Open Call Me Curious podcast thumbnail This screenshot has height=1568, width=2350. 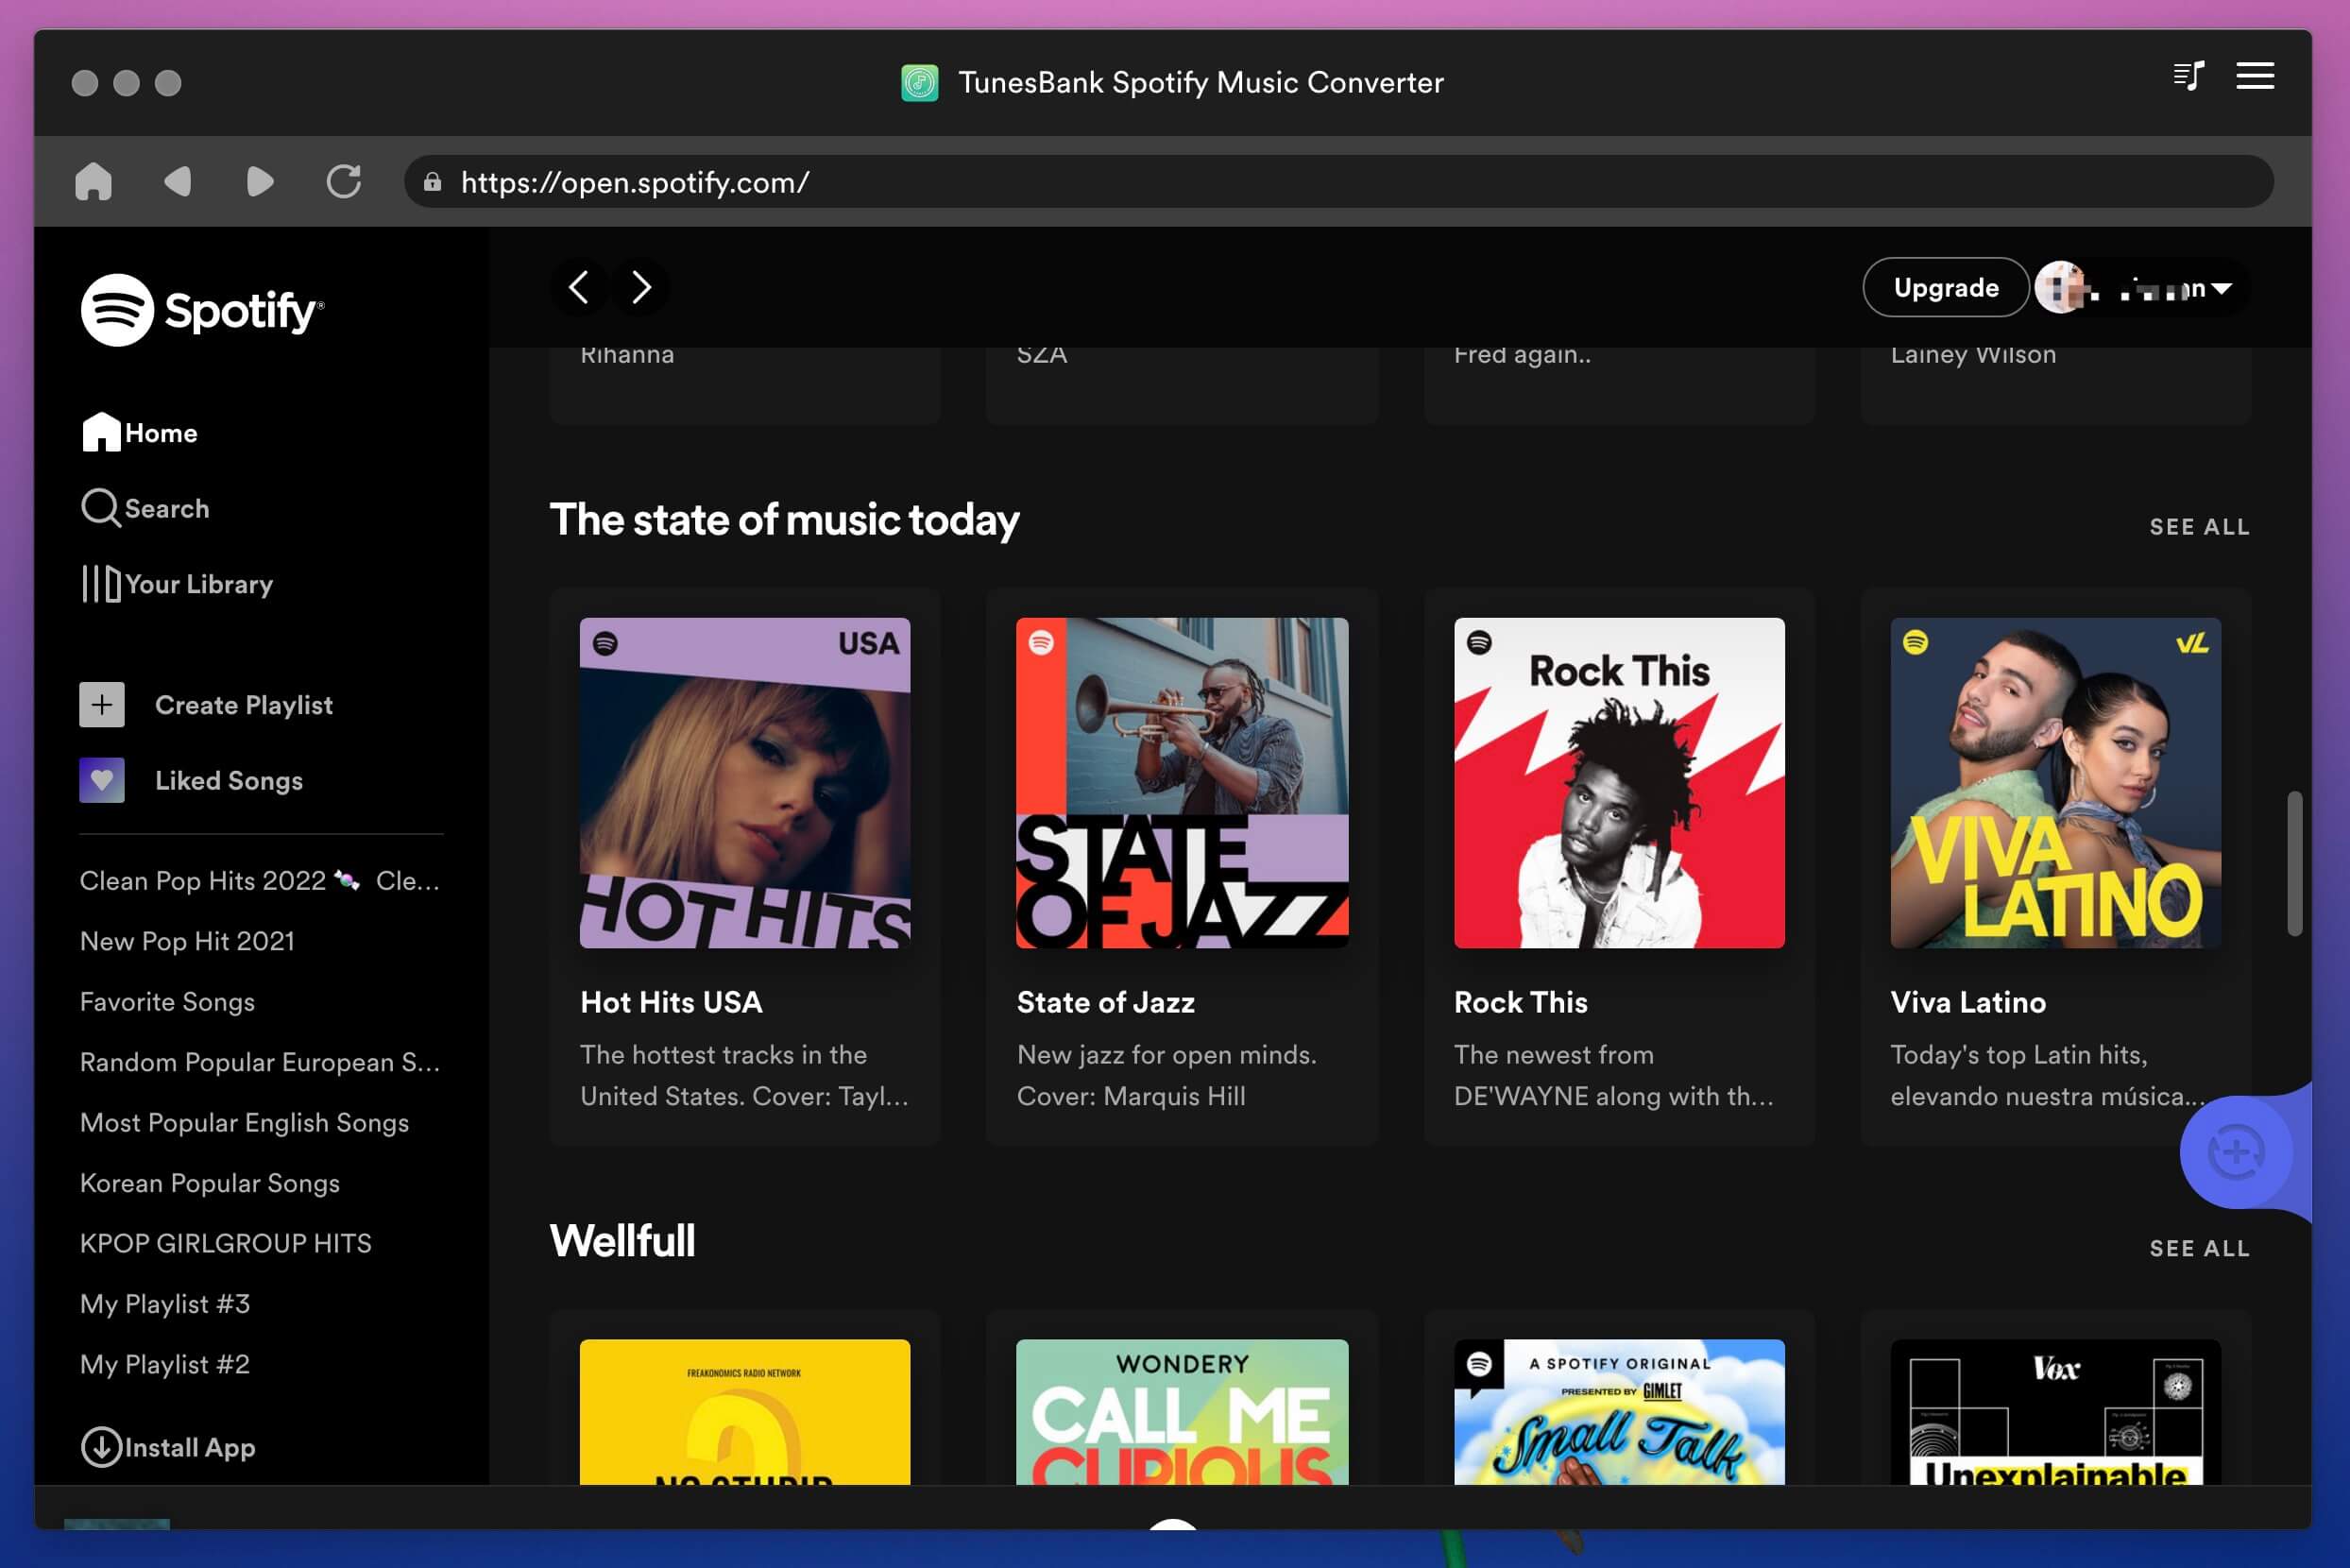(x=1182, y=1412)
